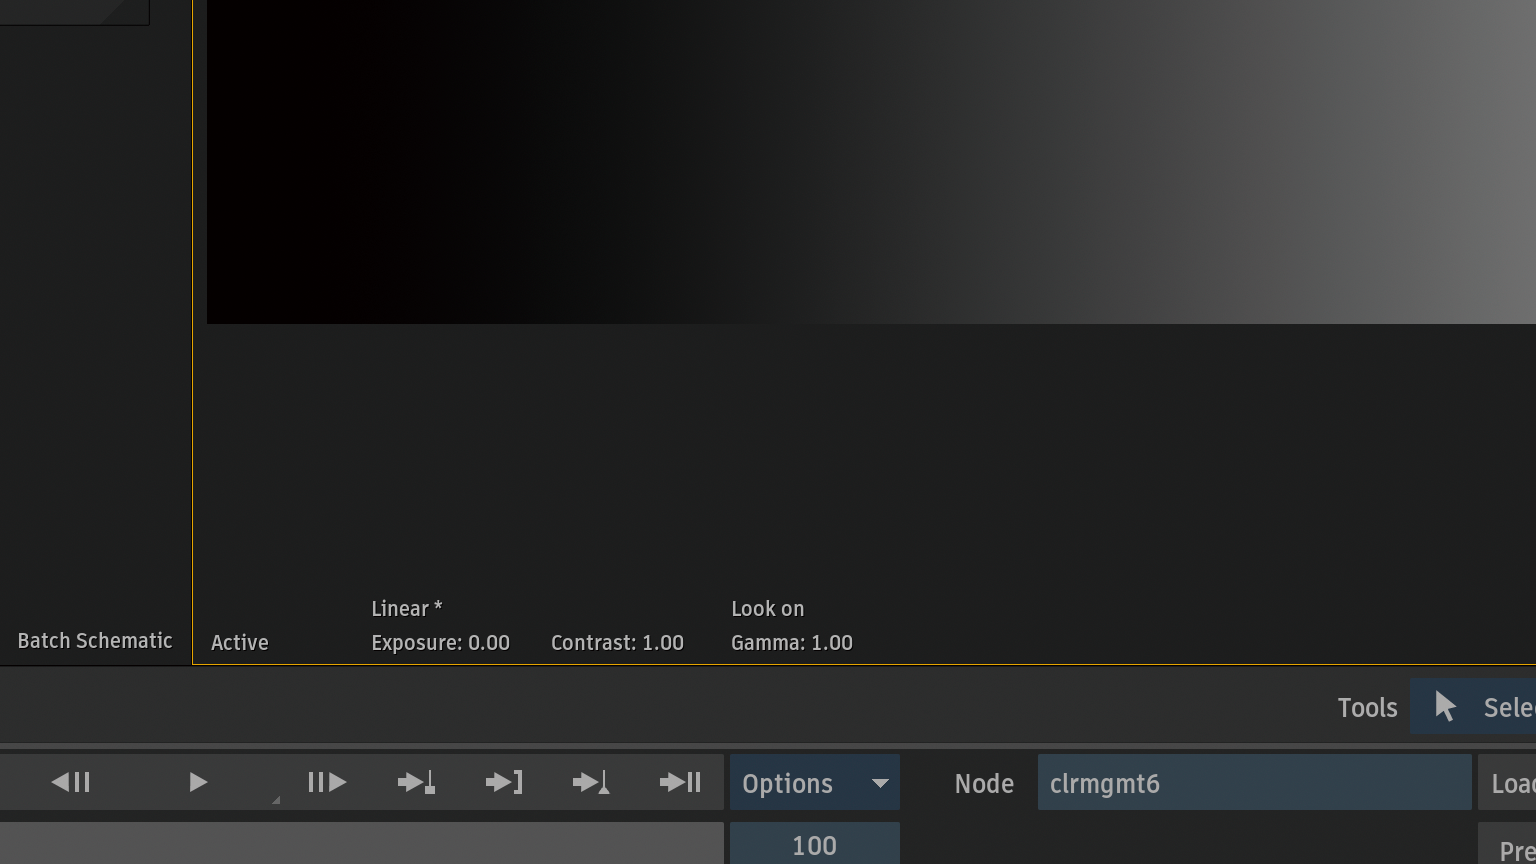Expand play mode via small corner triangle

pos(275,800)
